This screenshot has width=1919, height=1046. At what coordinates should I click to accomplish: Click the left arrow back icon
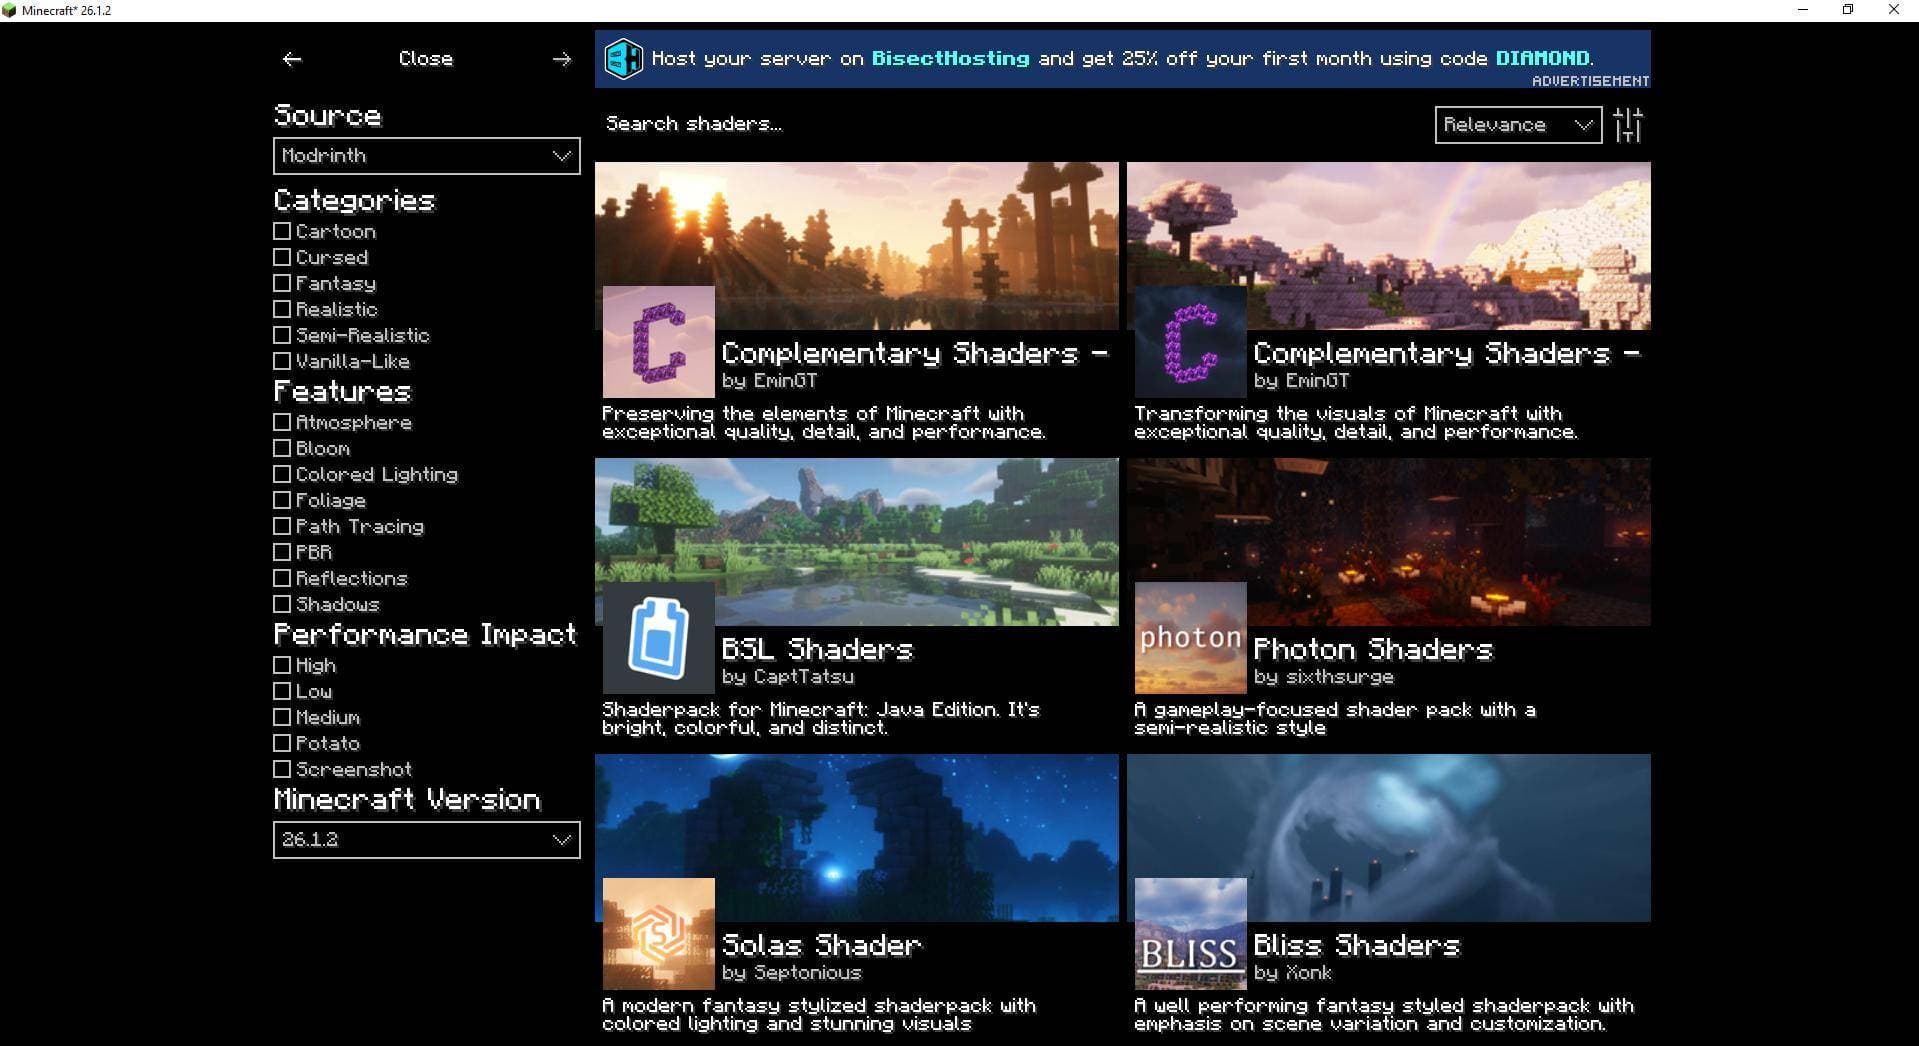click(x=292, y=59)
